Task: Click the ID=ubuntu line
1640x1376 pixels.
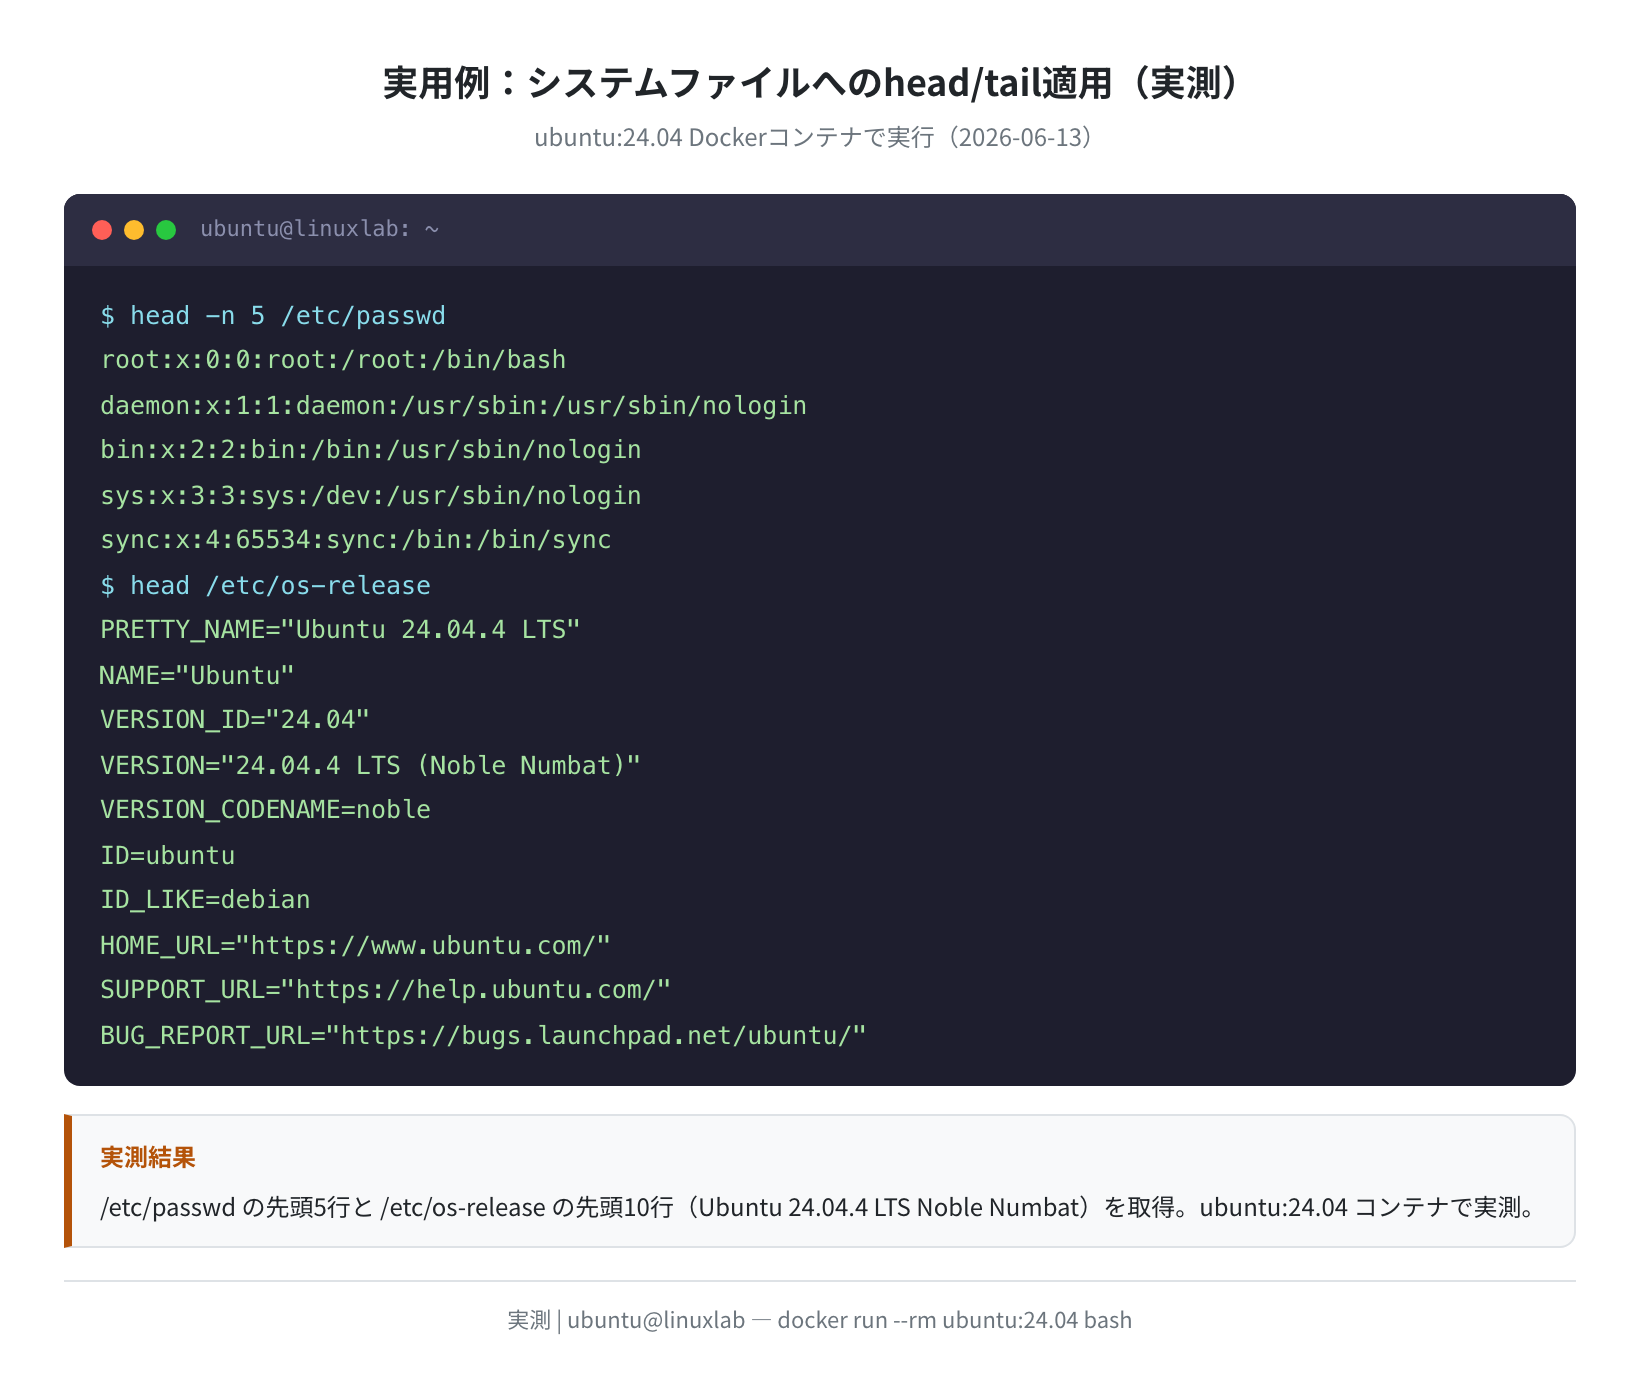Action: tap(167, 856)
